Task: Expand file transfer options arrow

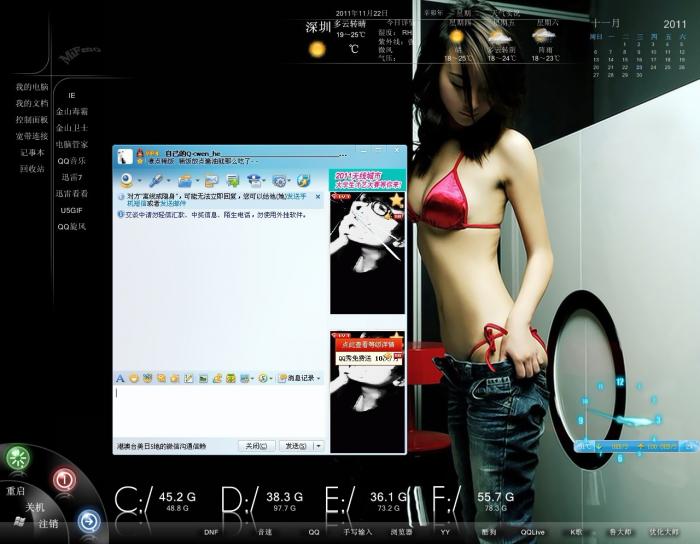Action: 197,181
